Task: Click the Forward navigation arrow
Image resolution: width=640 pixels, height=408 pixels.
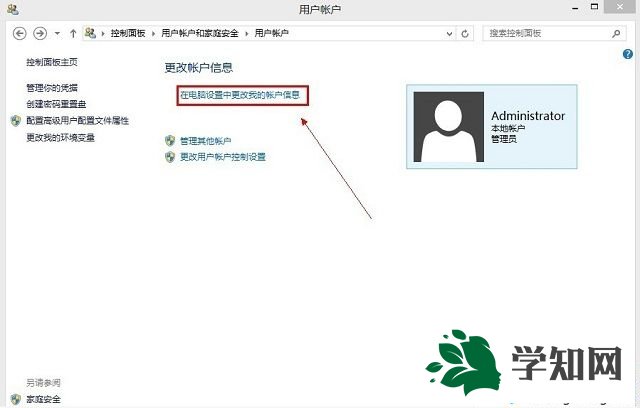Action: (x=40, y=33)
